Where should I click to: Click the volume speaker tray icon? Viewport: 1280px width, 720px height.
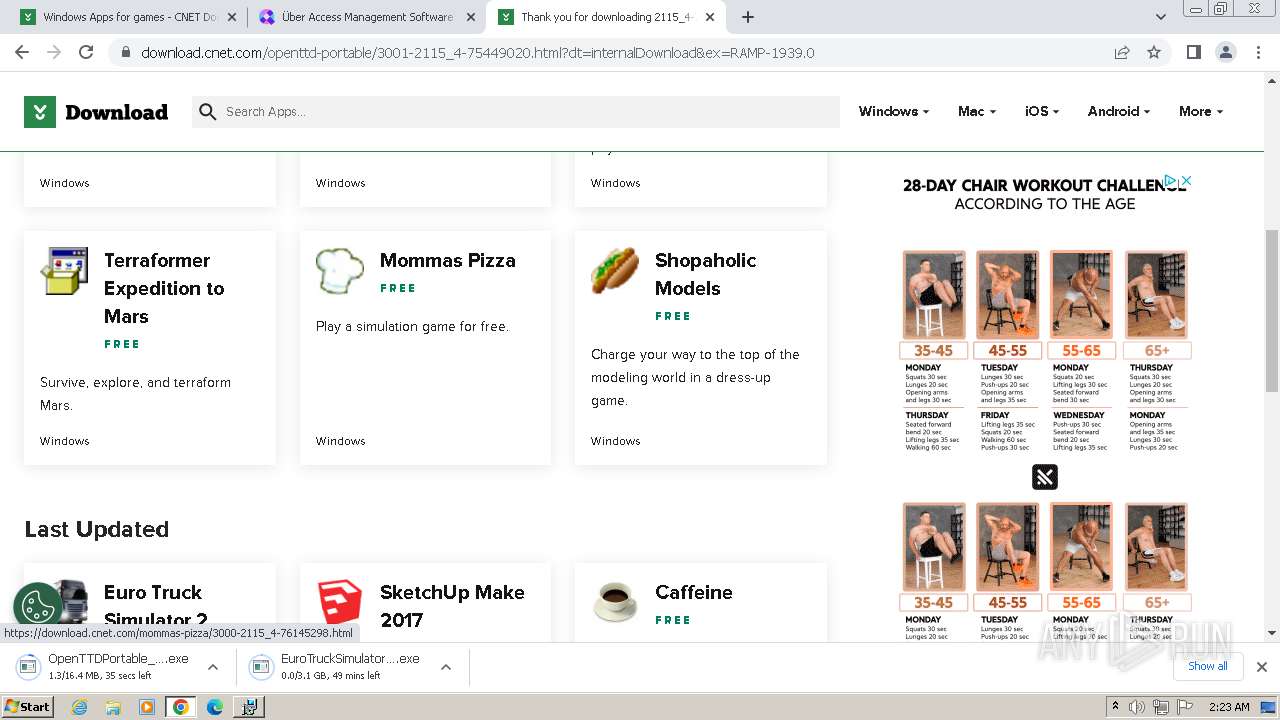click(1138, 707)
